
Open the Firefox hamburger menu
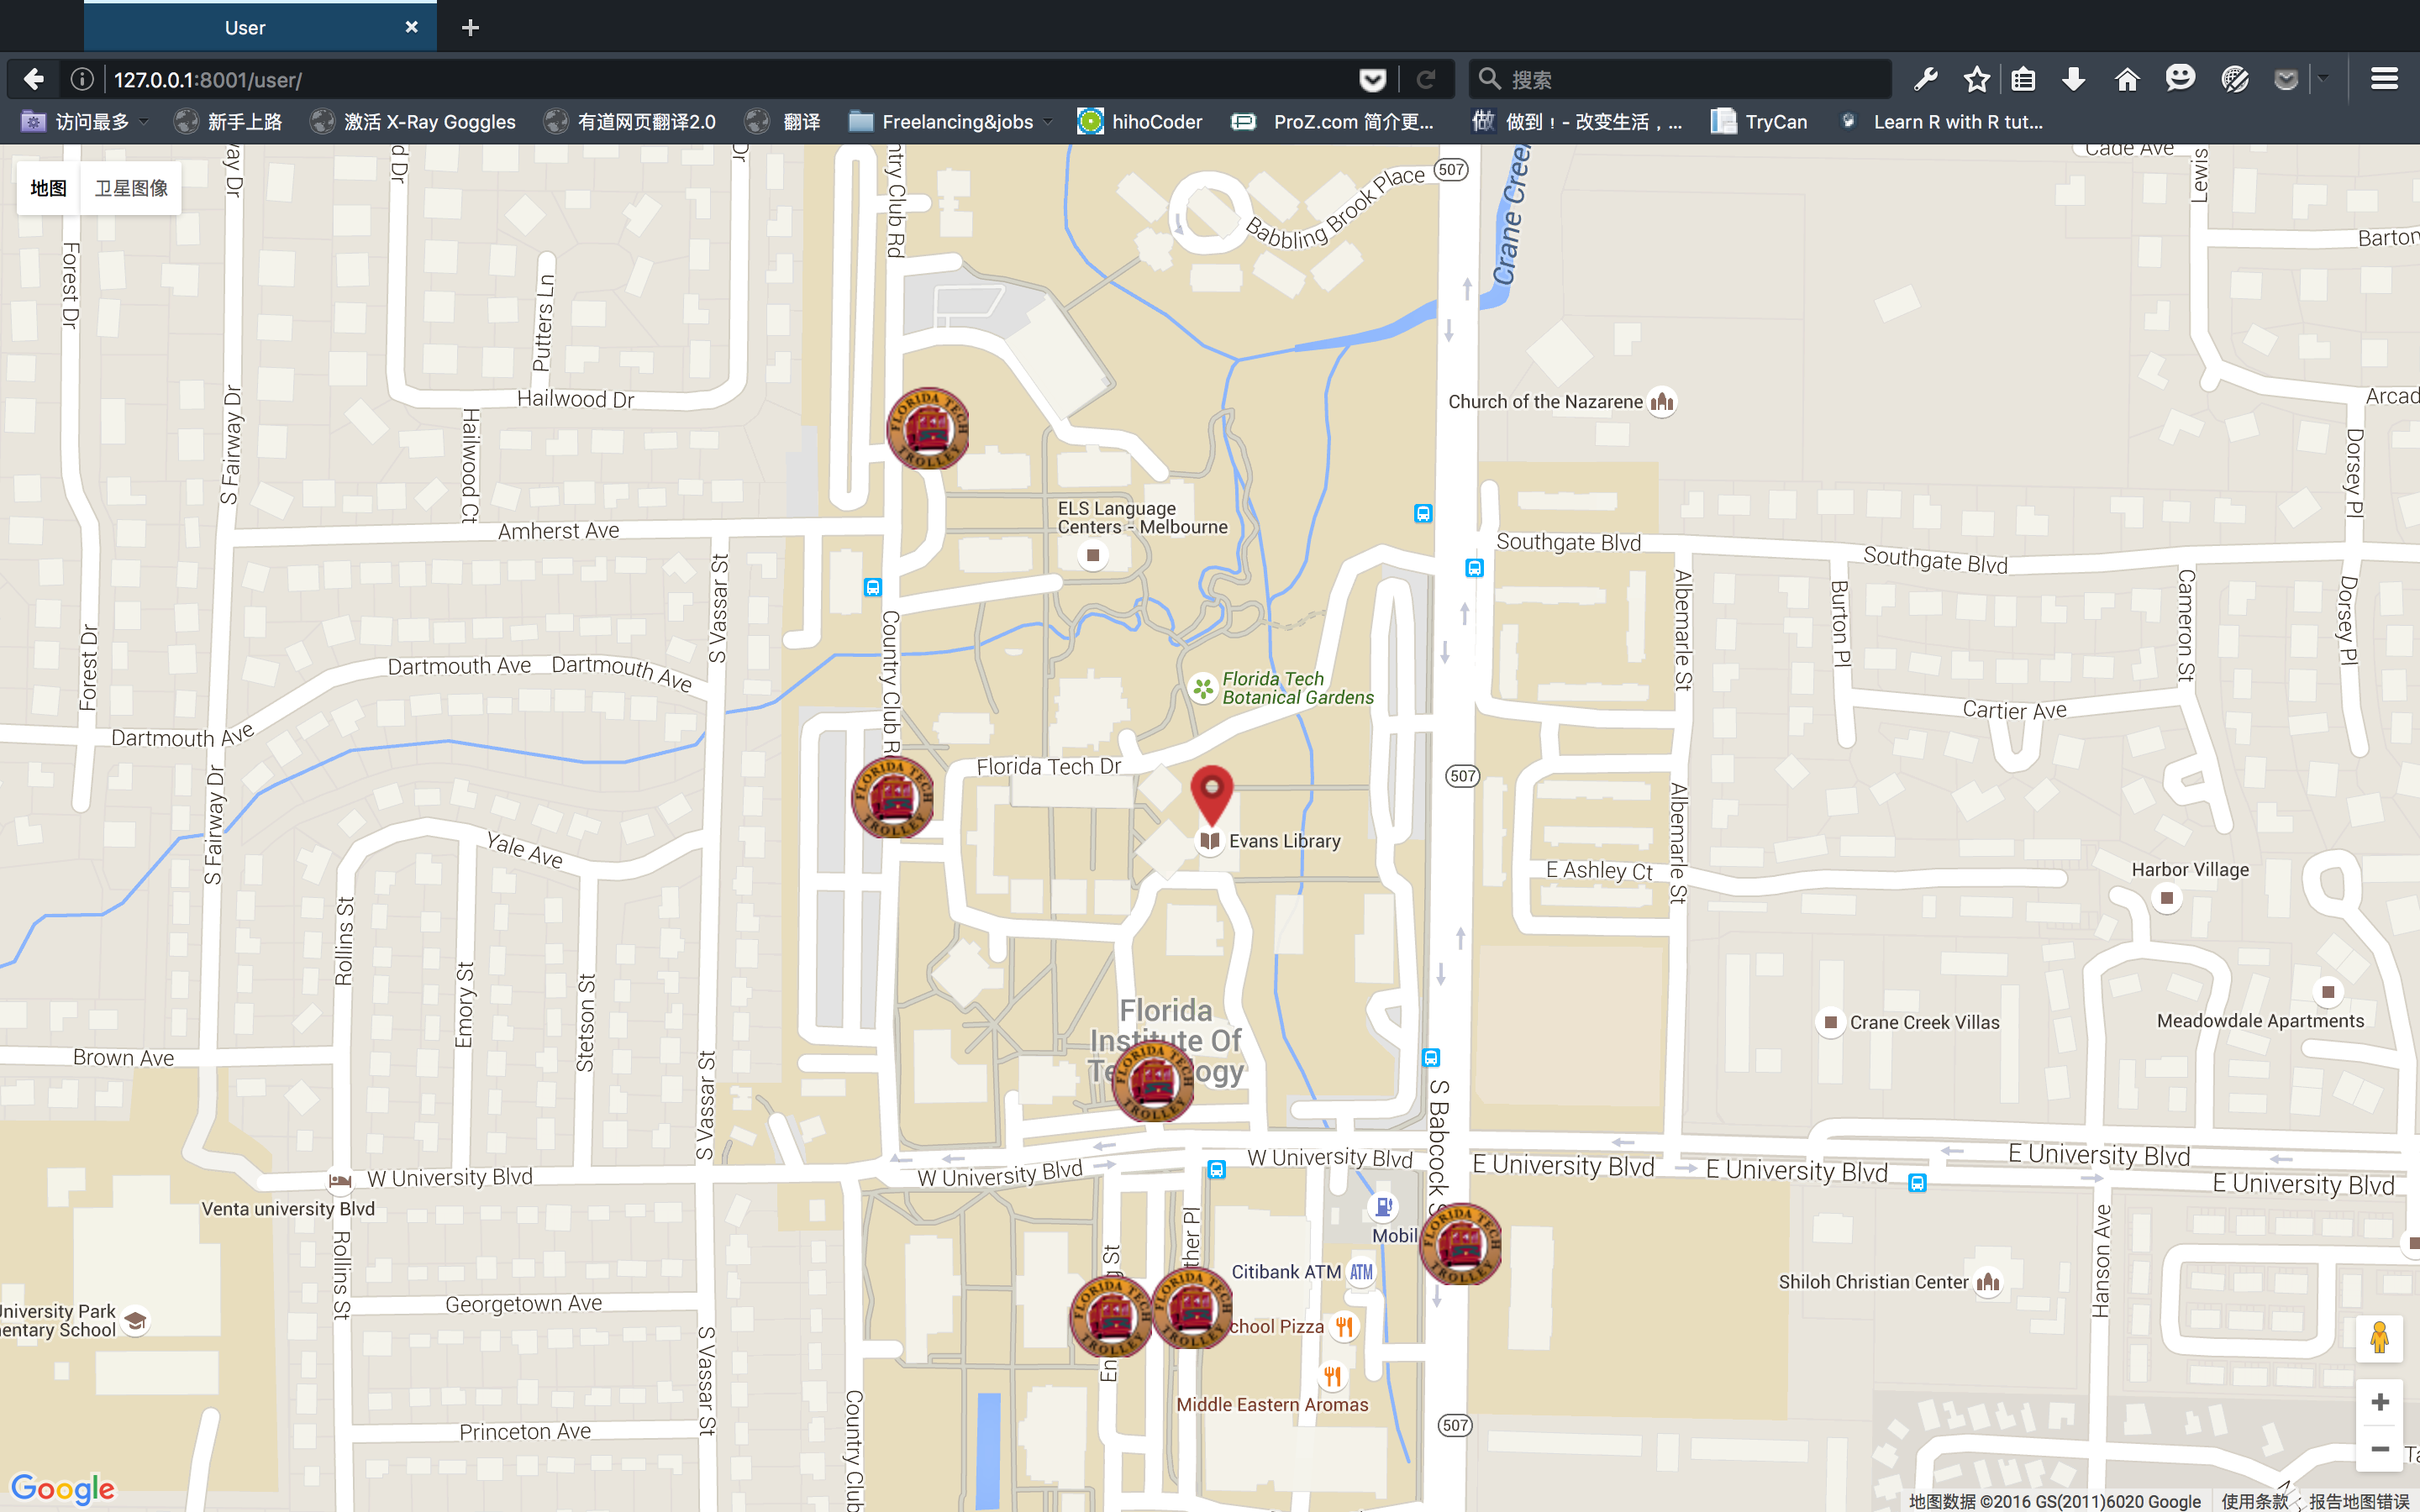pyautogui.click(x=2384, y=79)
